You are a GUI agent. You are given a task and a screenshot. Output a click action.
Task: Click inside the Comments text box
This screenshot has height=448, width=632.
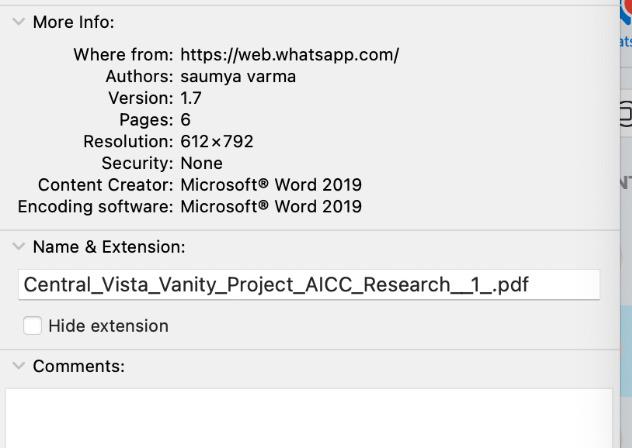point(309,418)
